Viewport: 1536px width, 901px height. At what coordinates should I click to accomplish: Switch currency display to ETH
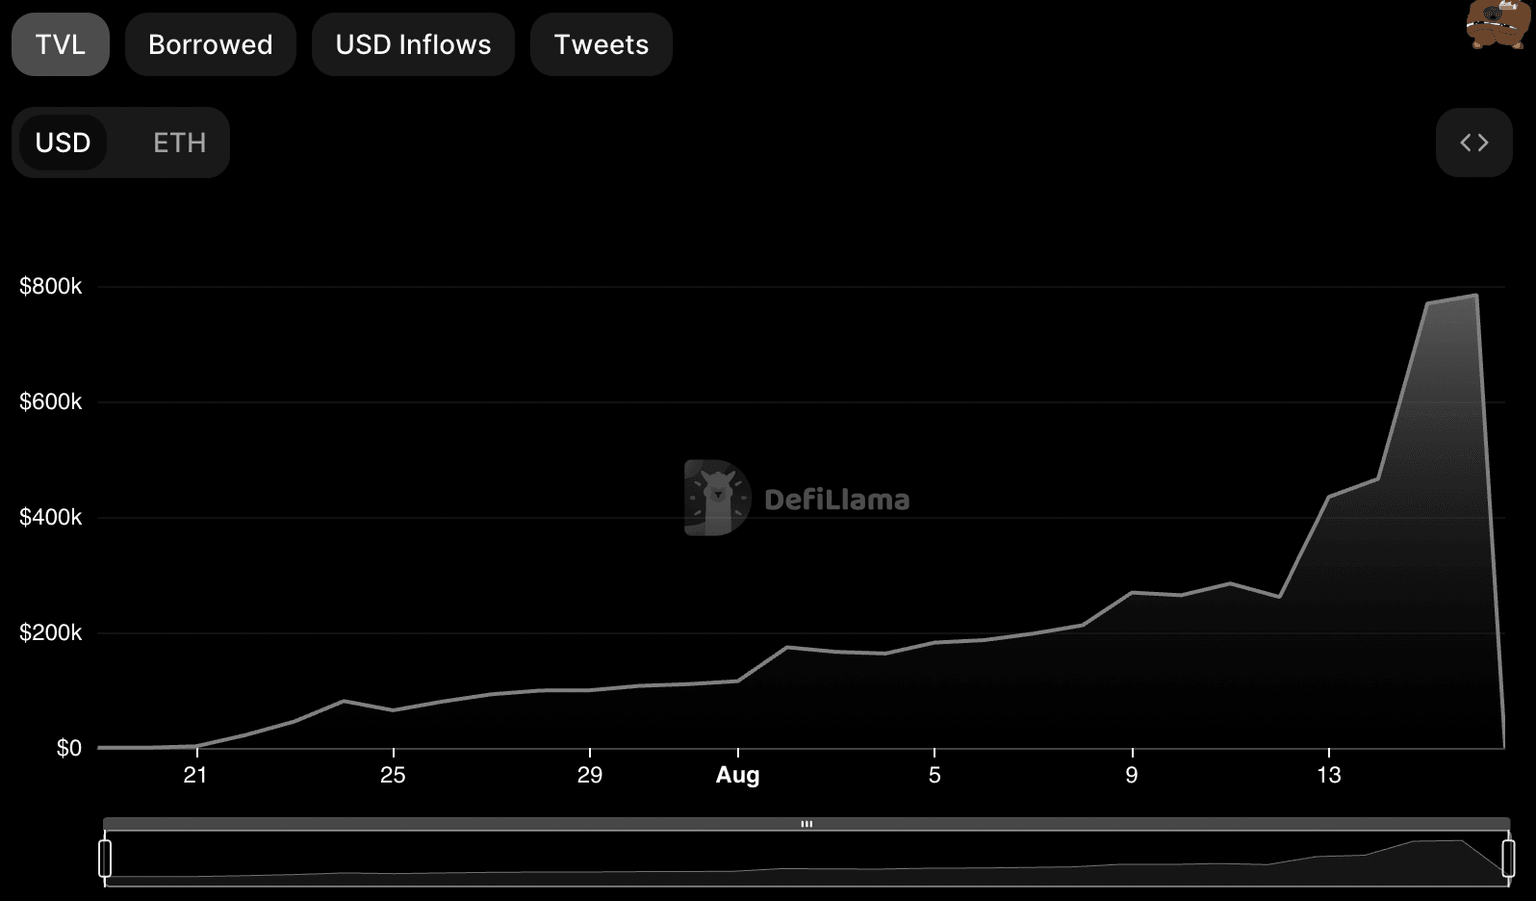[x=180, y=142]
